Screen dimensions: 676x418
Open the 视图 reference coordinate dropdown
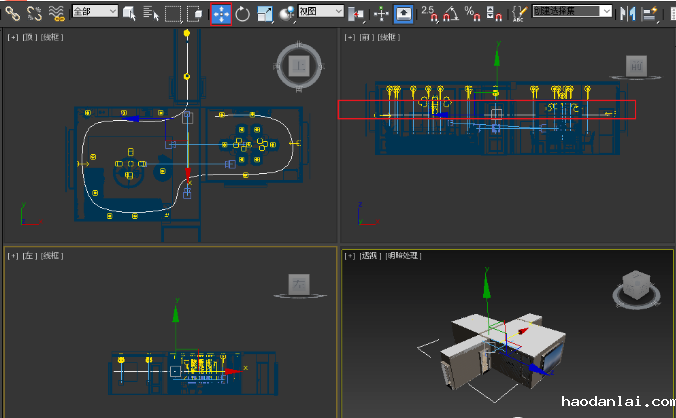321,11
